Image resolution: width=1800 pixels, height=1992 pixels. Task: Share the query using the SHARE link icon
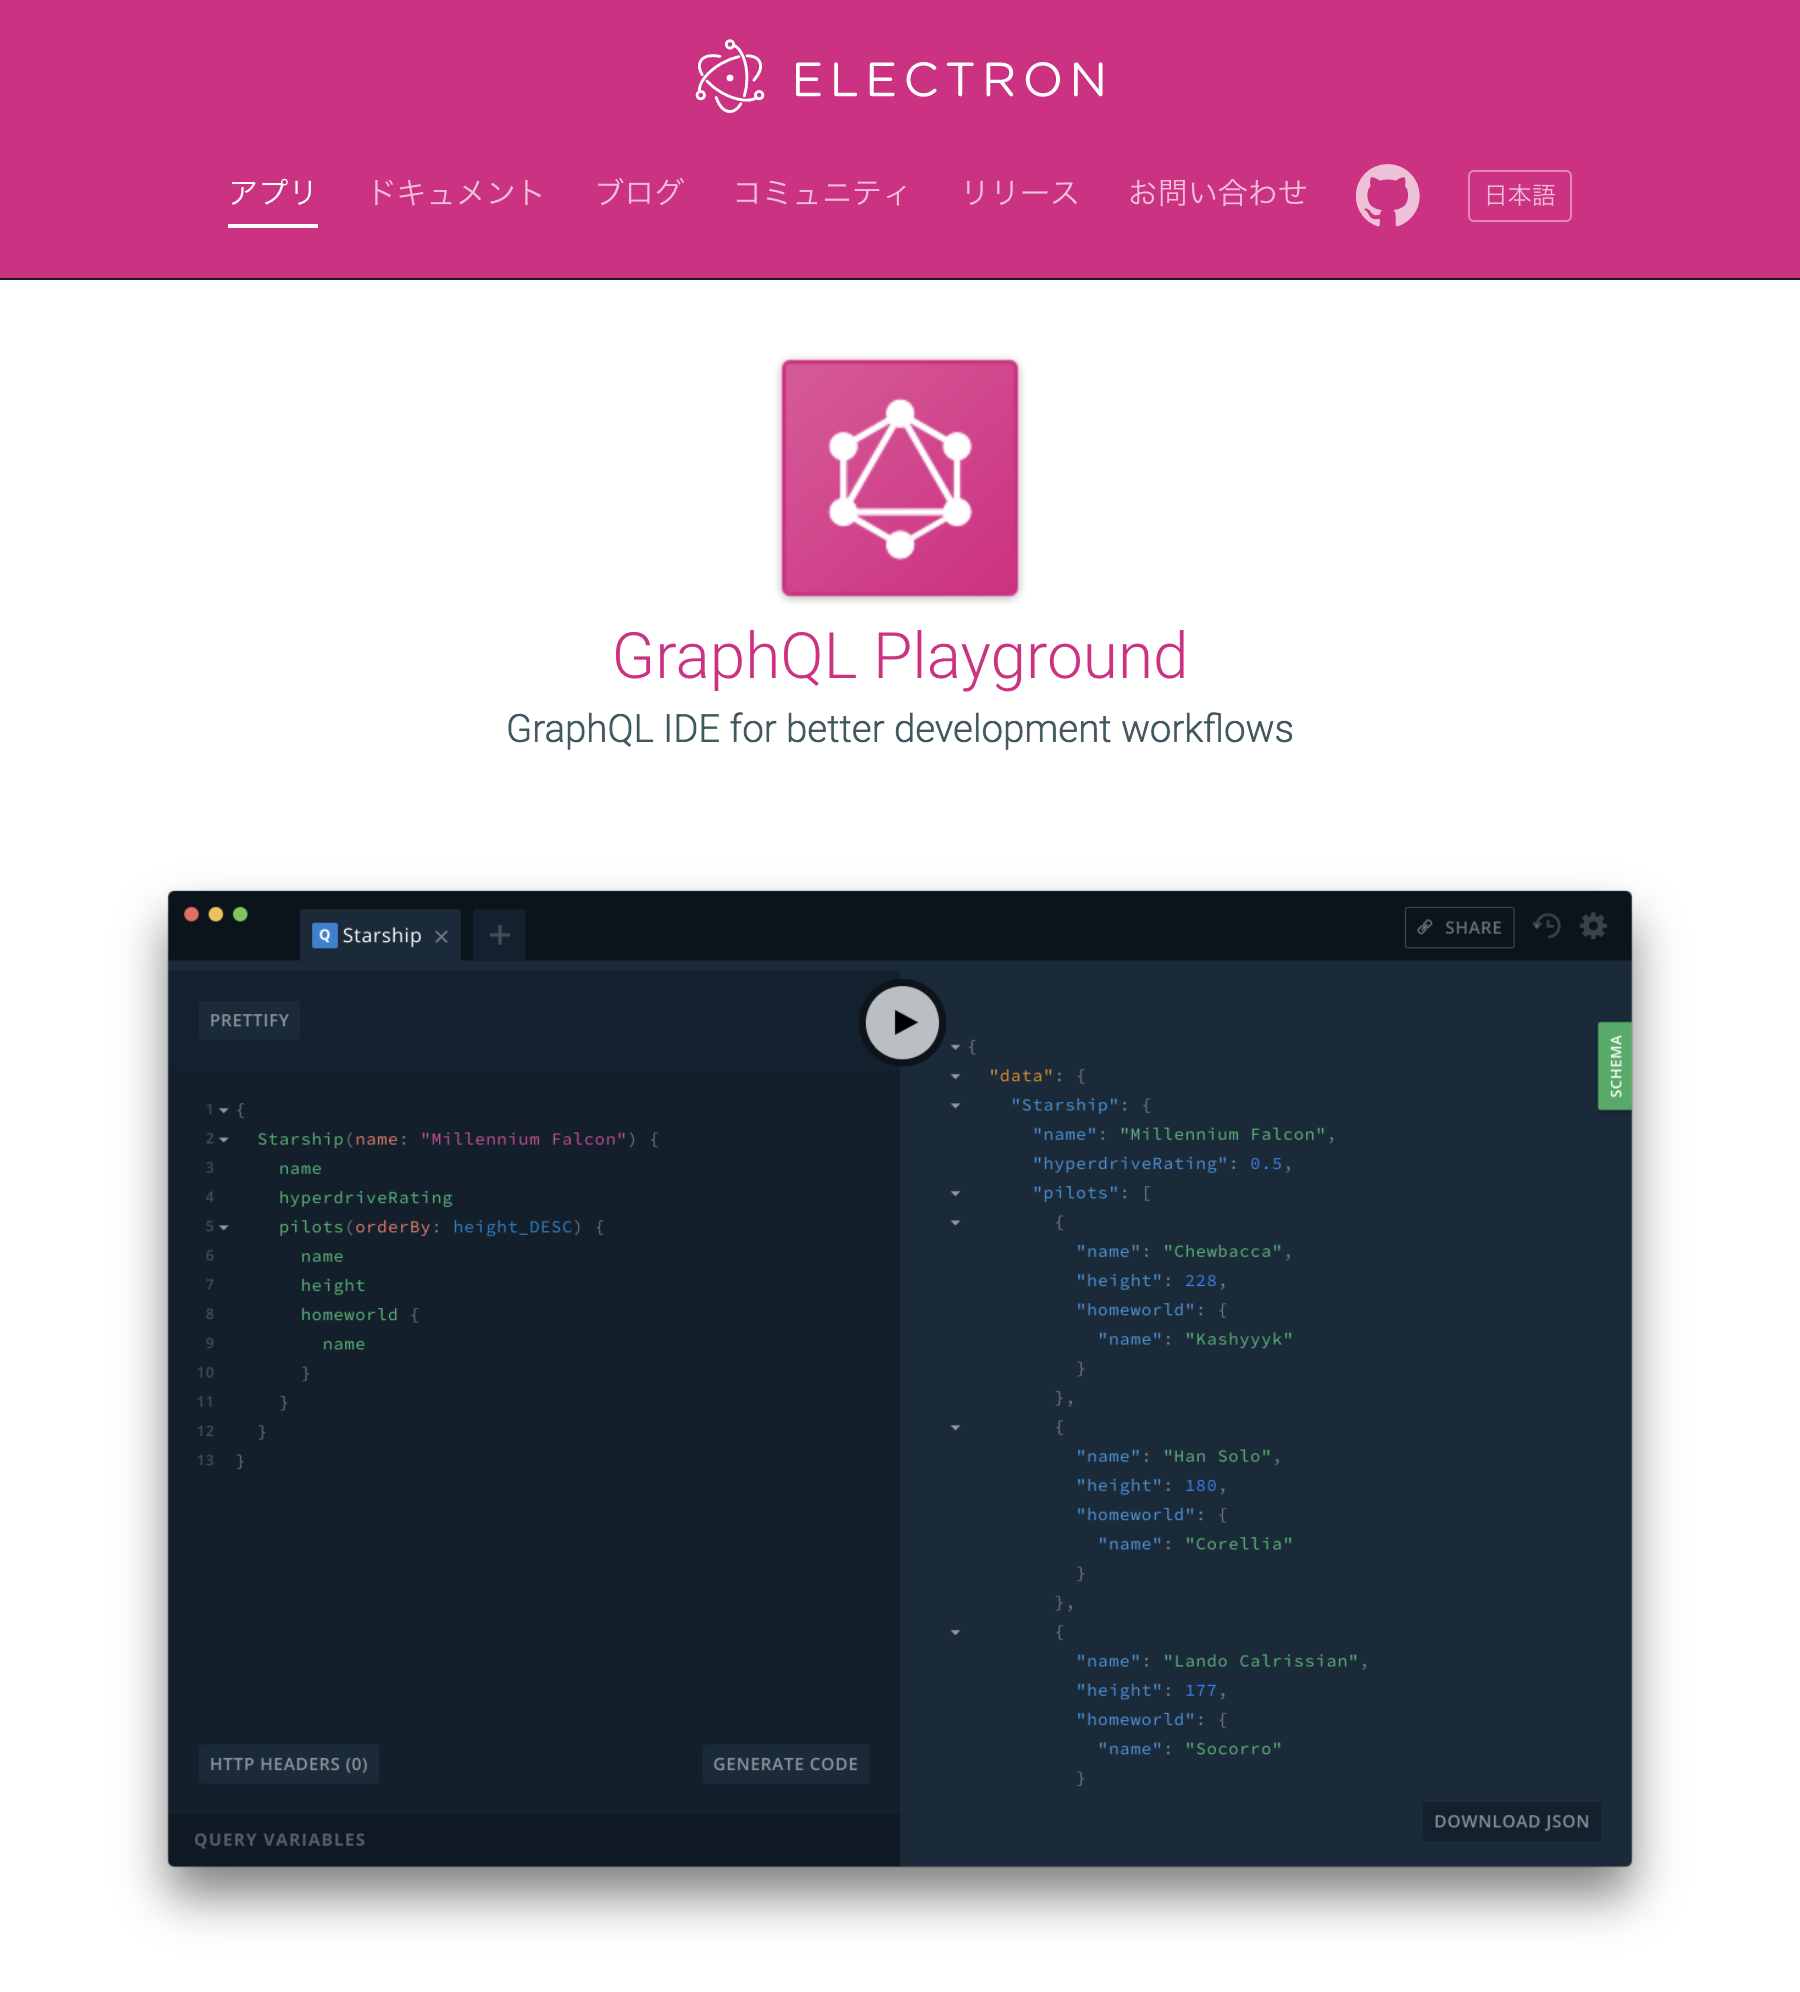[x=1459, y=927]
